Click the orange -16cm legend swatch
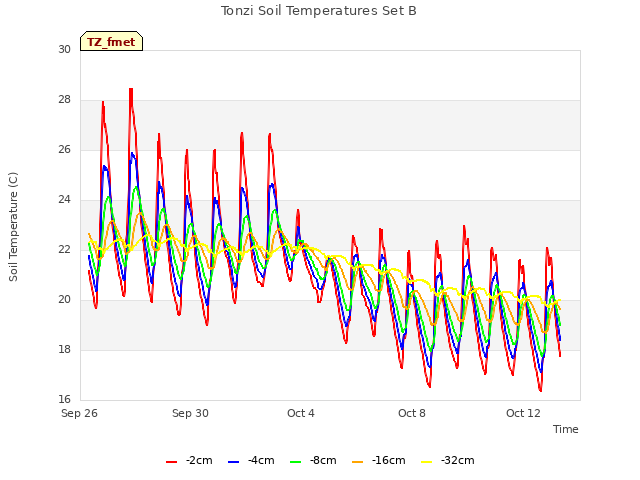This screenshot has width=640, height=480. [357, 462]
